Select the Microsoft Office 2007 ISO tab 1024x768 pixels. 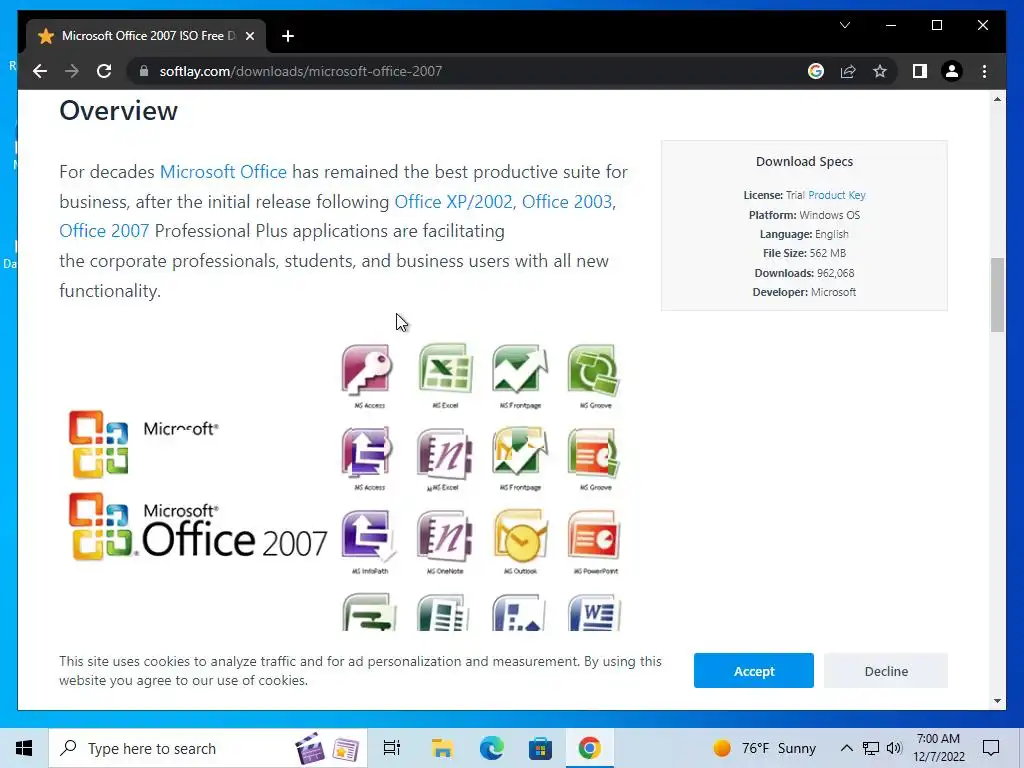(x=146, y=36)
